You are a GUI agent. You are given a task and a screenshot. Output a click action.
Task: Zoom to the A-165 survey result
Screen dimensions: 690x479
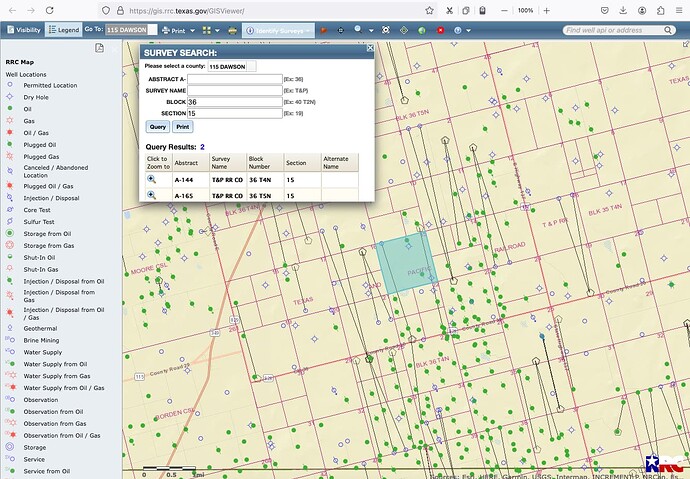tap(152, 195)
